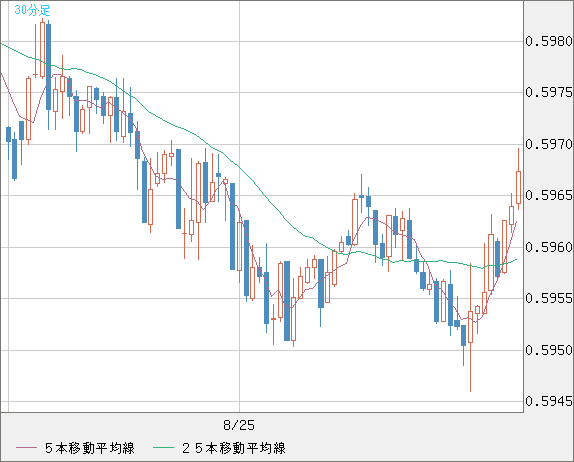The height and width of the screenshot is (462, 574).
Task: Click the 0.5960 price axis label
Action: coord(549,247)
